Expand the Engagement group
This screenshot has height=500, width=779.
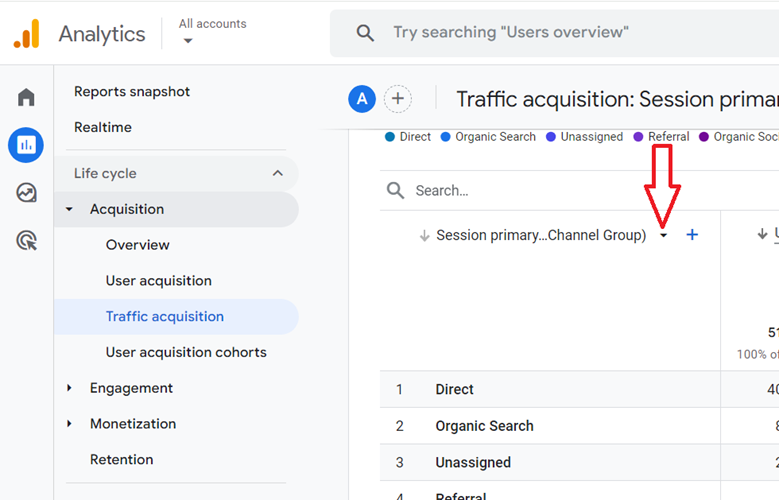click(x=70, y=388)
